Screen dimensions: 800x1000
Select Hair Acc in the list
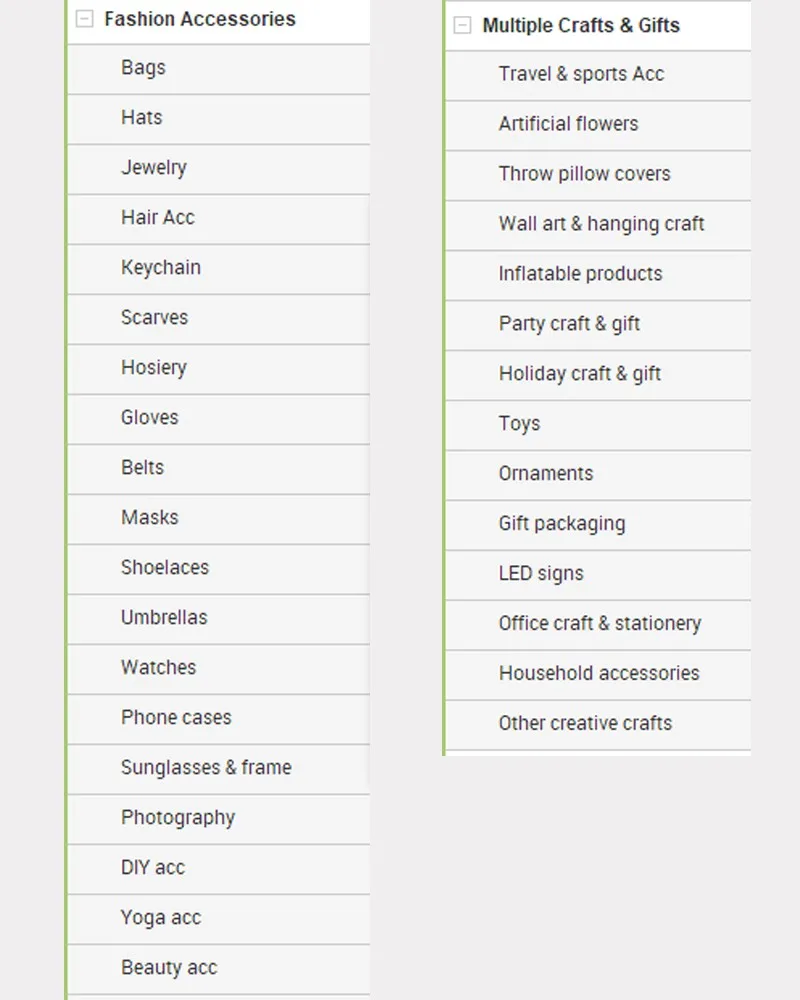pyautogui.click(x=218, y=219)
